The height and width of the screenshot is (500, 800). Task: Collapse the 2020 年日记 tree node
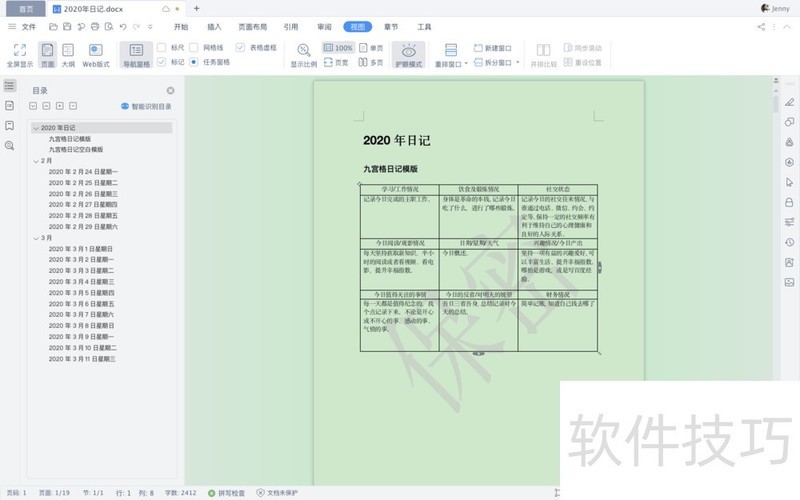coord(35,128)
